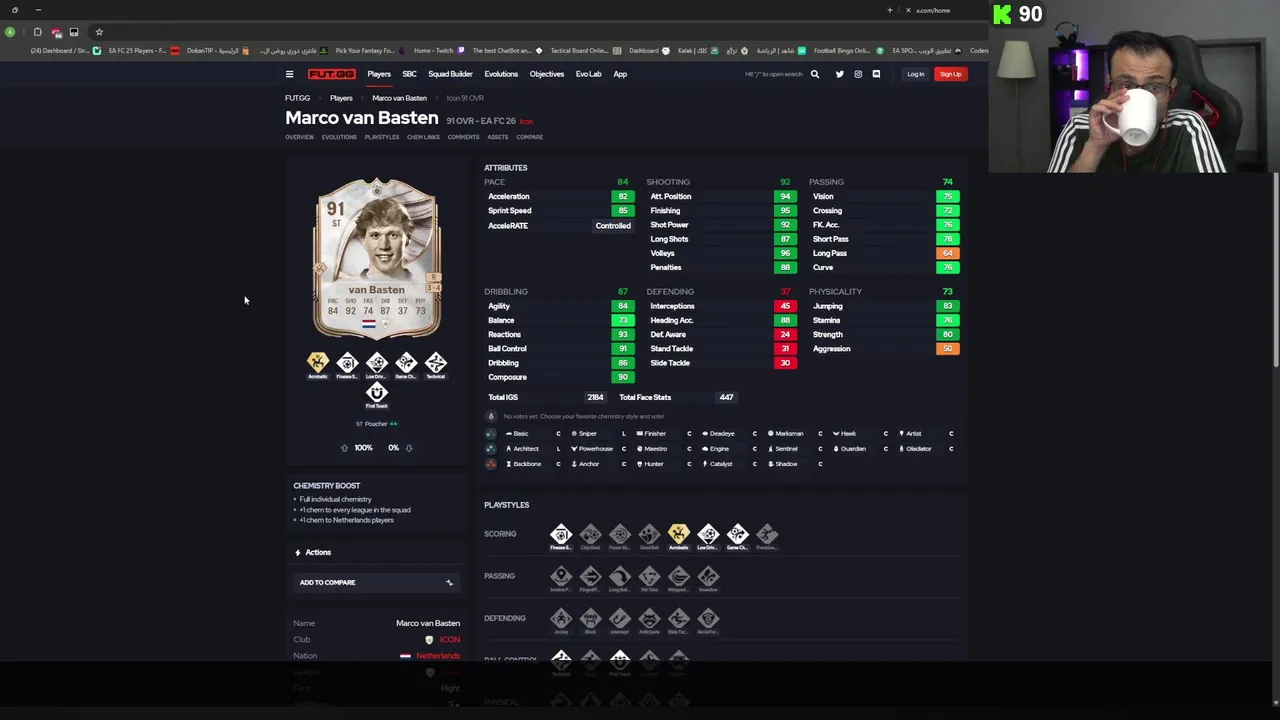Viewport: 1280px width, 720px height.
Task: Click the Technical playstyle icon under the card
Action: tap(435, 365)
